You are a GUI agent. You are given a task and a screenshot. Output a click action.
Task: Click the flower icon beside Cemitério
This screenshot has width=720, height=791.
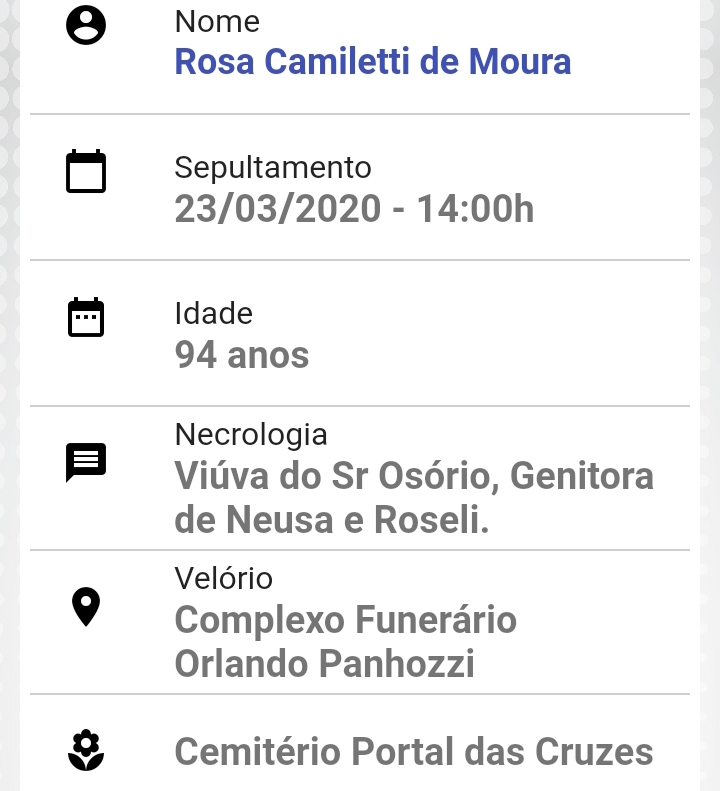point(86,750)
